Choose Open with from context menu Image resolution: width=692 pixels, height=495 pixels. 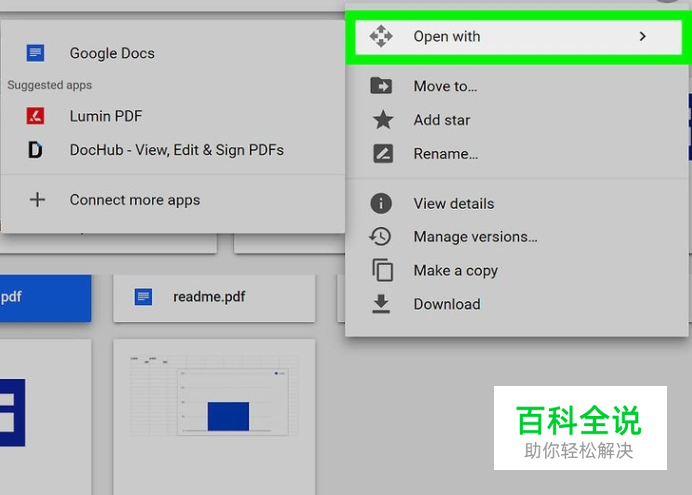[519, 37]
